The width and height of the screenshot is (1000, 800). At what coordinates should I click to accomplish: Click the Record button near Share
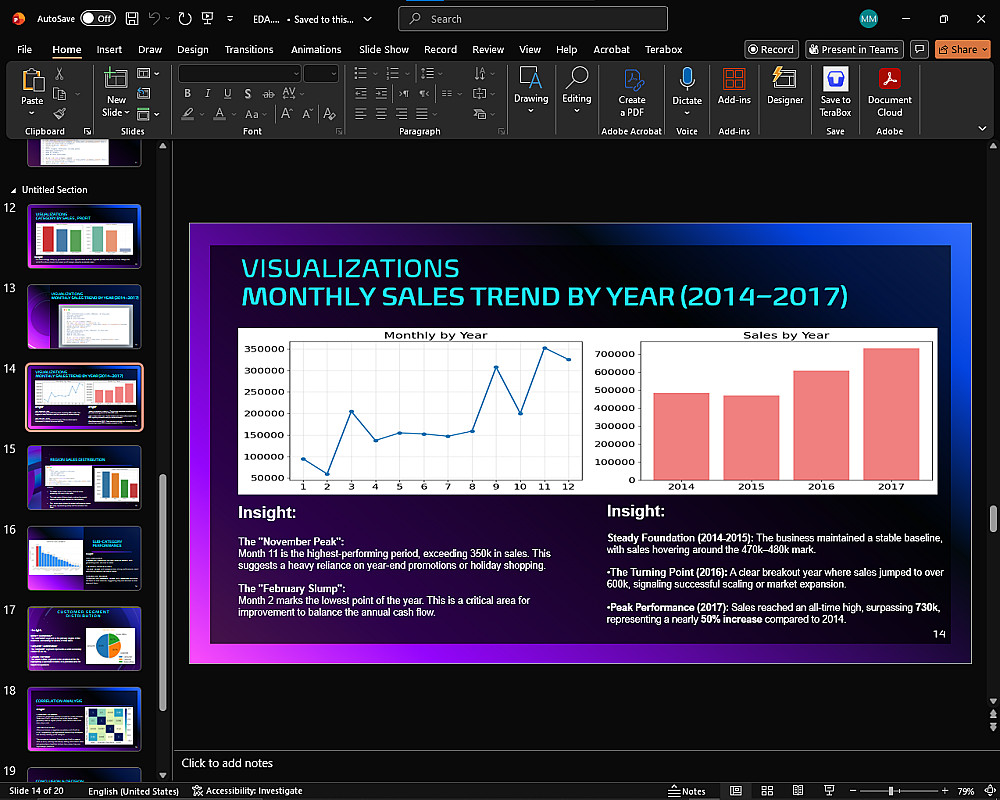point(770,49)
